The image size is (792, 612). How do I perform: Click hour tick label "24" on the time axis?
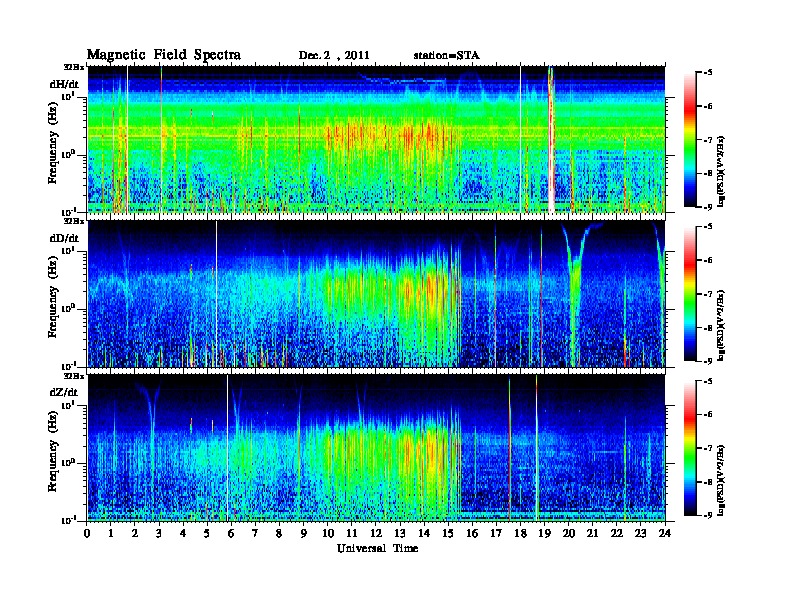click(665, 534)
